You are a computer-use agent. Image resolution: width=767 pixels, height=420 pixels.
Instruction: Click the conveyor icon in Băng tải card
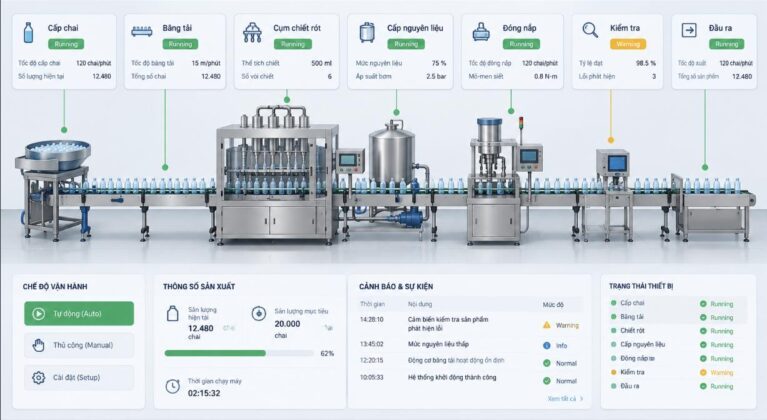coord(141,32)
